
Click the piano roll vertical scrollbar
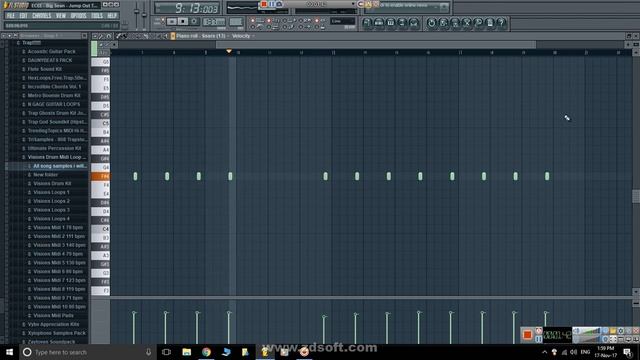[x=636, y=196]
